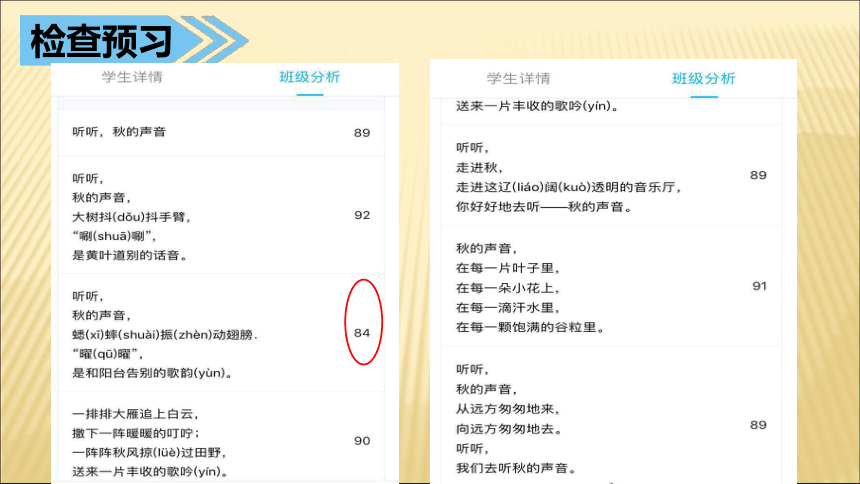860x484 pixels.
Task: Click line 向远方匆匆地去
Action: (510, 429)
